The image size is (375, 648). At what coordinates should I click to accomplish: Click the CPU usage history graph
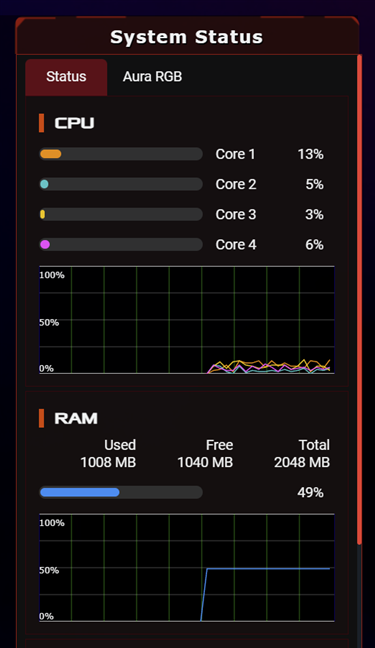coord(187,320)
